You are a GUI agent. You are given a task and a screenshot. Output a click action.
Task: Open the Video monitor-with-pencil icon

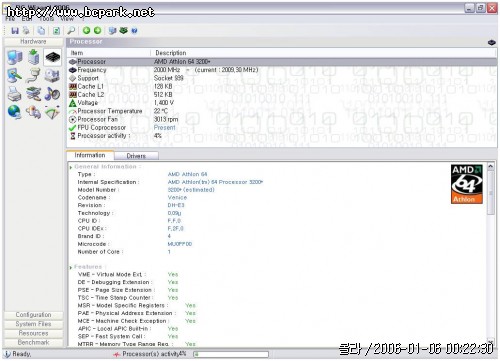[x=15, y=76]
